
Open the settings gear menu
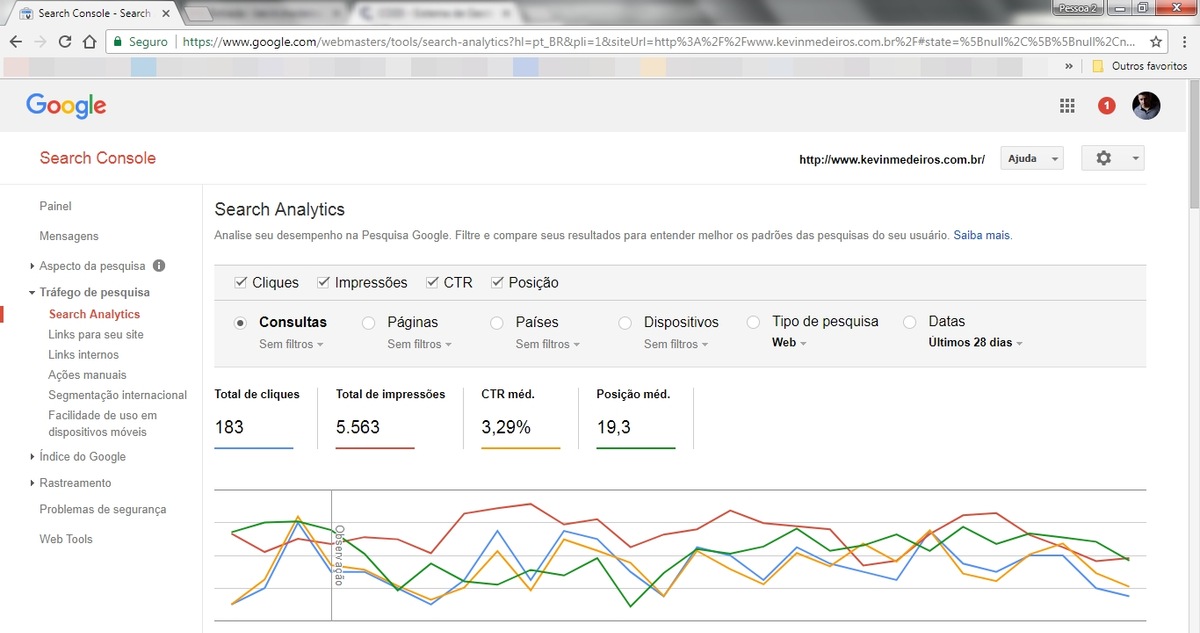(1113, 158)
